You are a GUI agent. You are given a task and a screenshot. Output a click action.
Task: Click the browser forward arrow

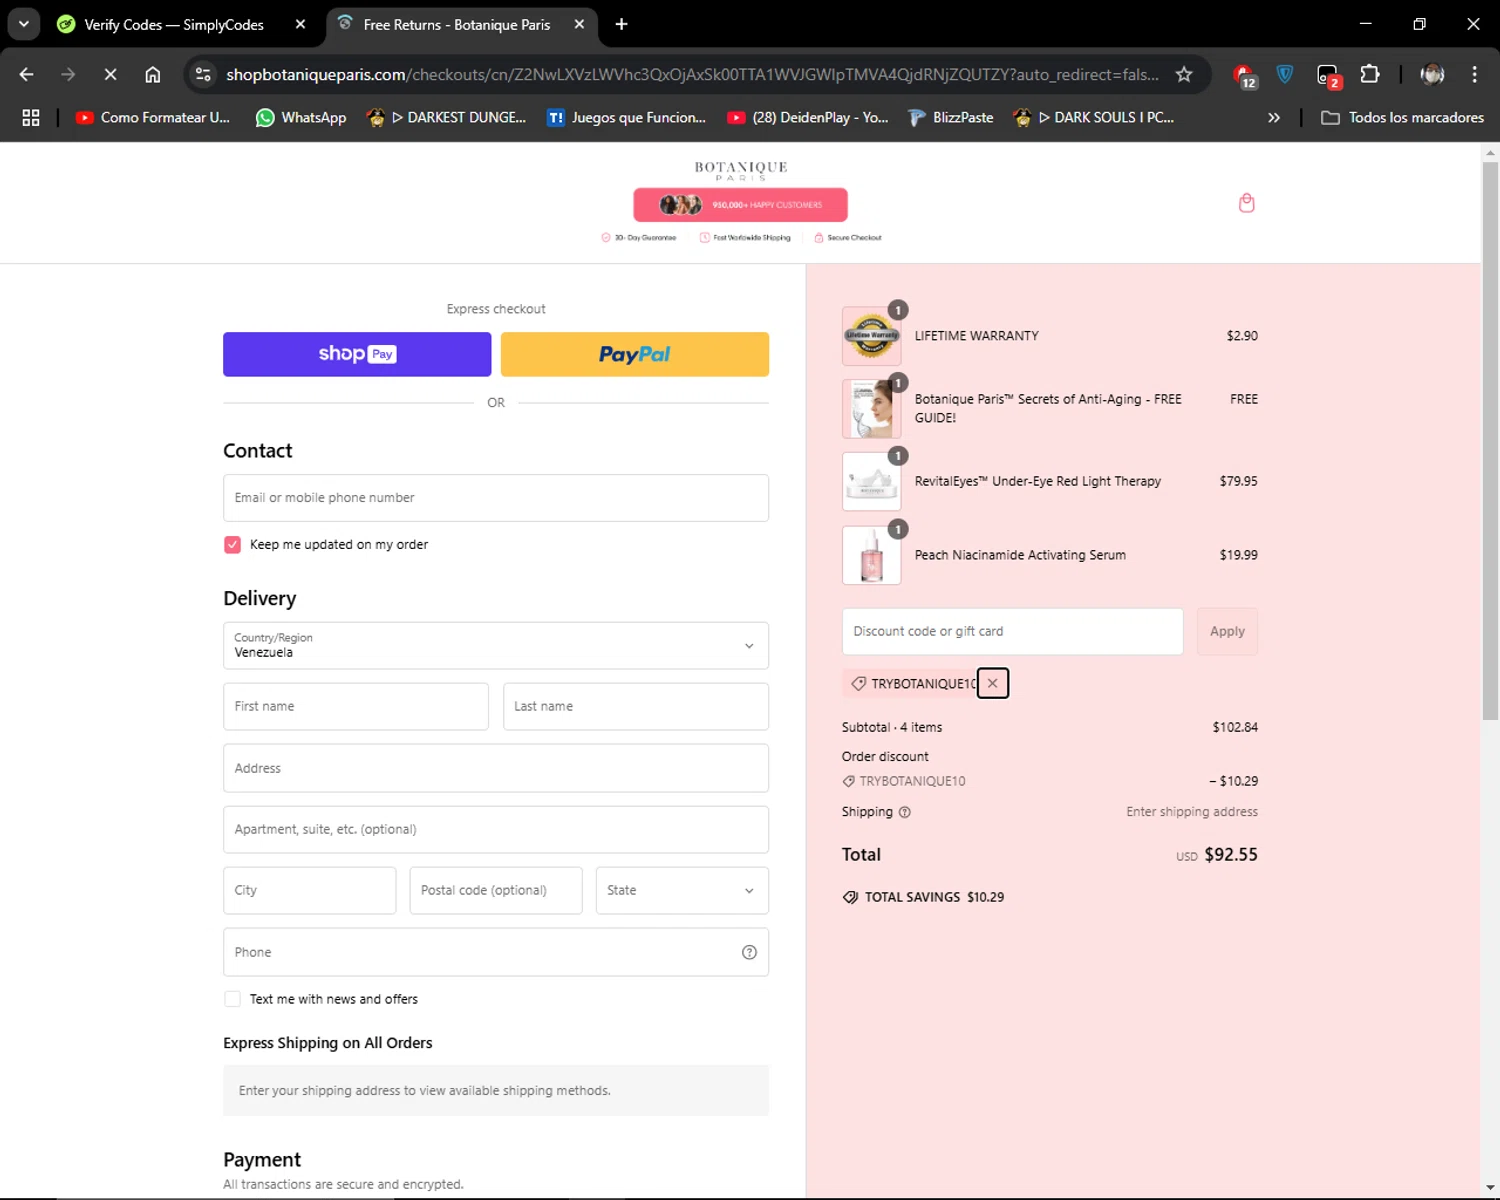pyautogui.click(x=68, y=74)
